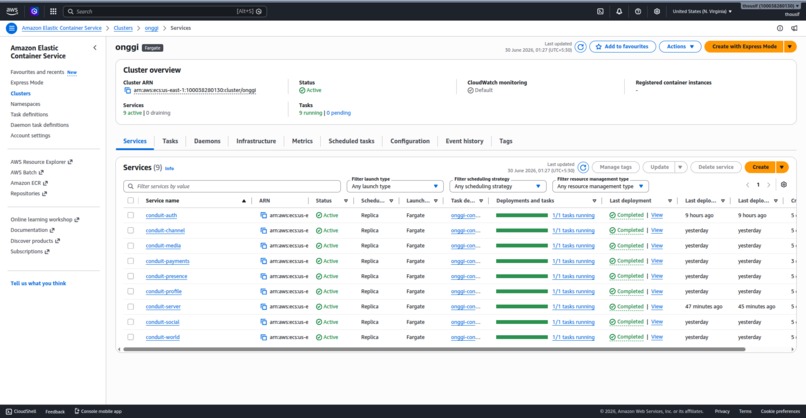Open the conduit-server service link
Viewport: 806px width, 418px height.
(x=163, y=307)
